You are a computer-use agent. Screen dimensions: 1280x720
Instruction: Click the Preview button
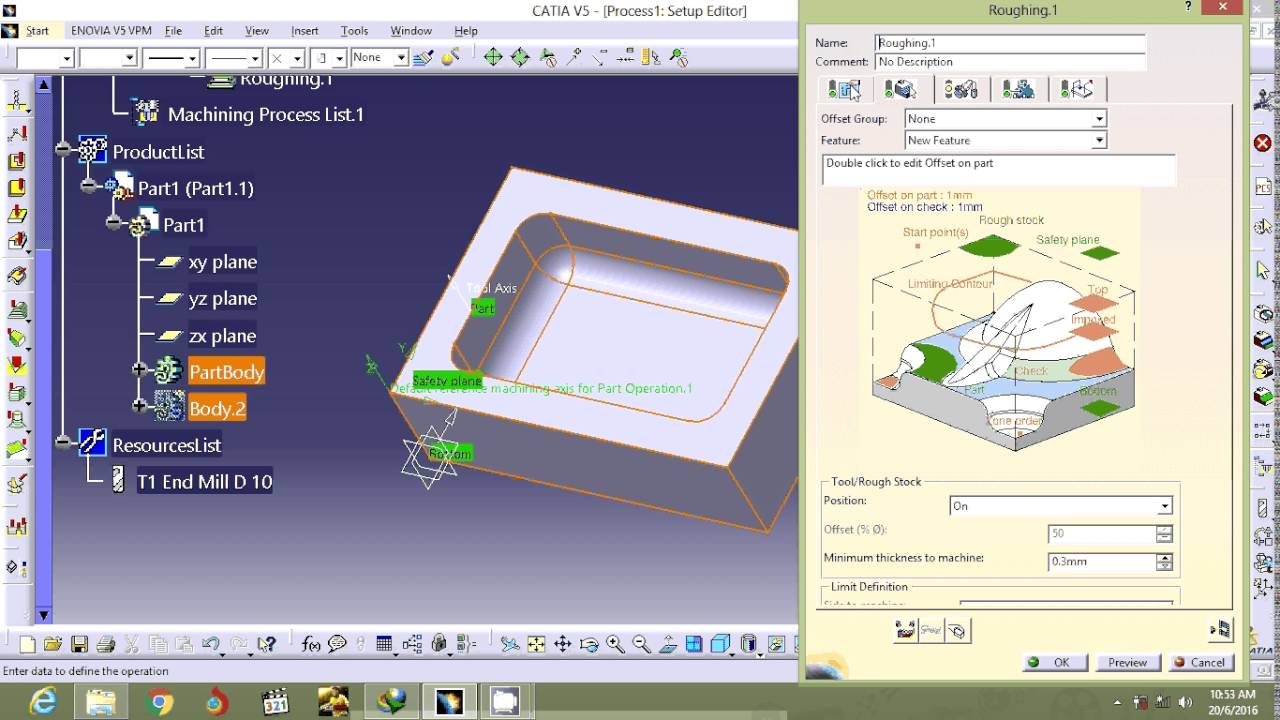click(x=1127, y=662)
